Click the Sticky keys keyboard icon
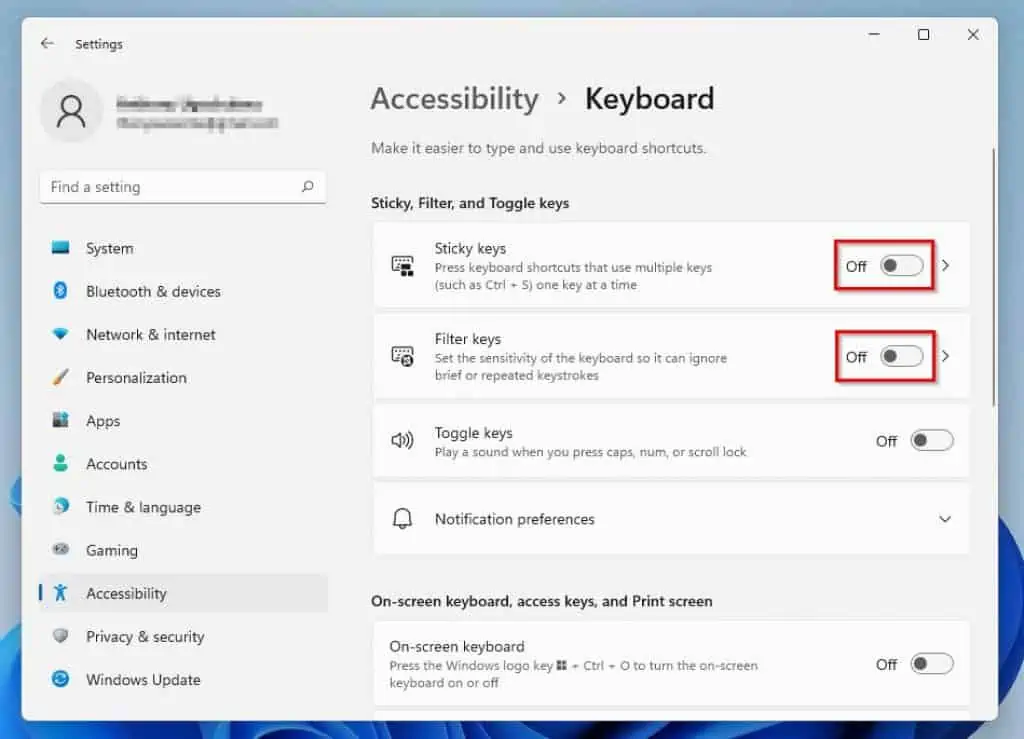Image resolution: width=1024 pixels, height=739 pixels. [x=402, y=266]
